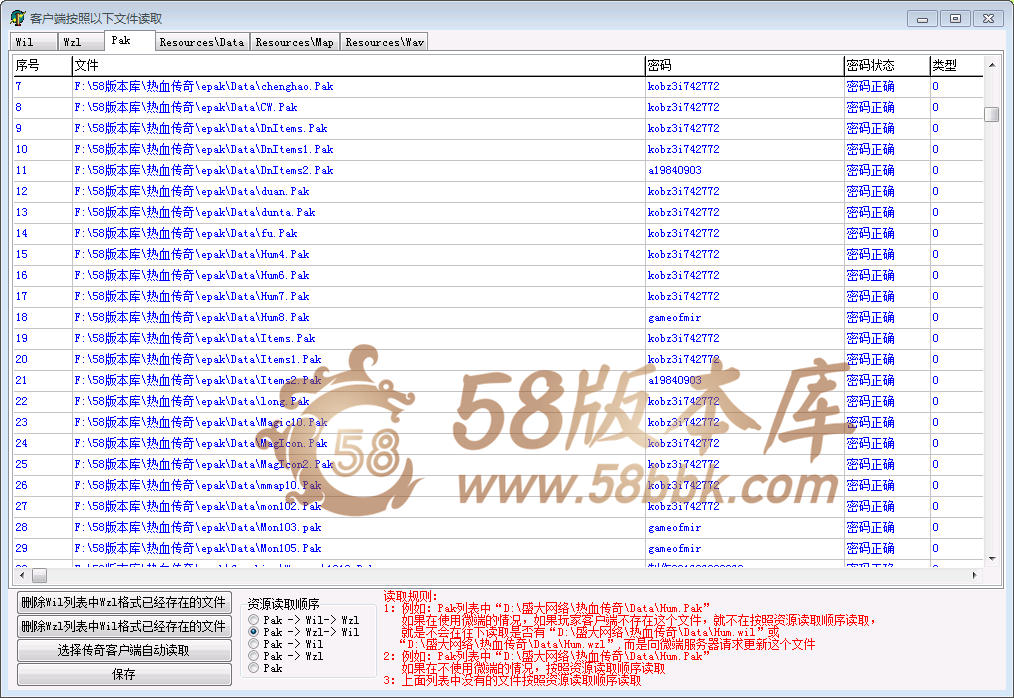Select row with CW.Pak file
The image size is (1014, 698).
pos(498,107)
